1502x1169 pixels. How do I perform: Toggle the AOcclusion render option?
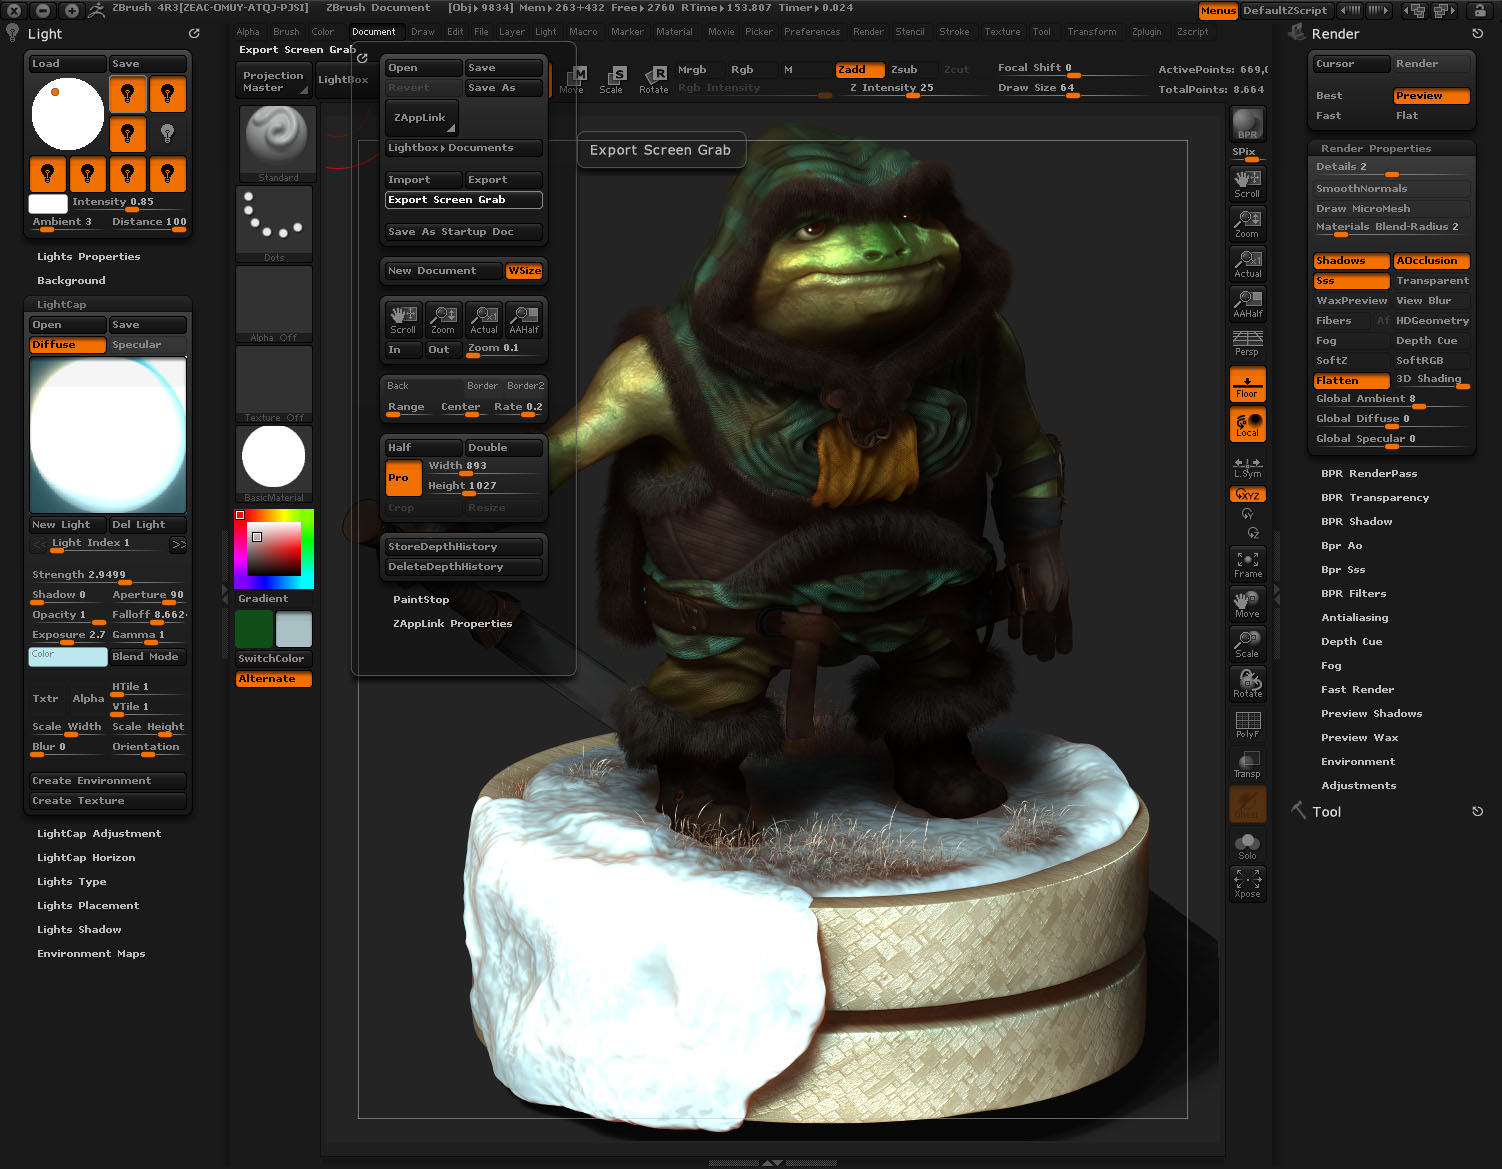click(1432, 261)
